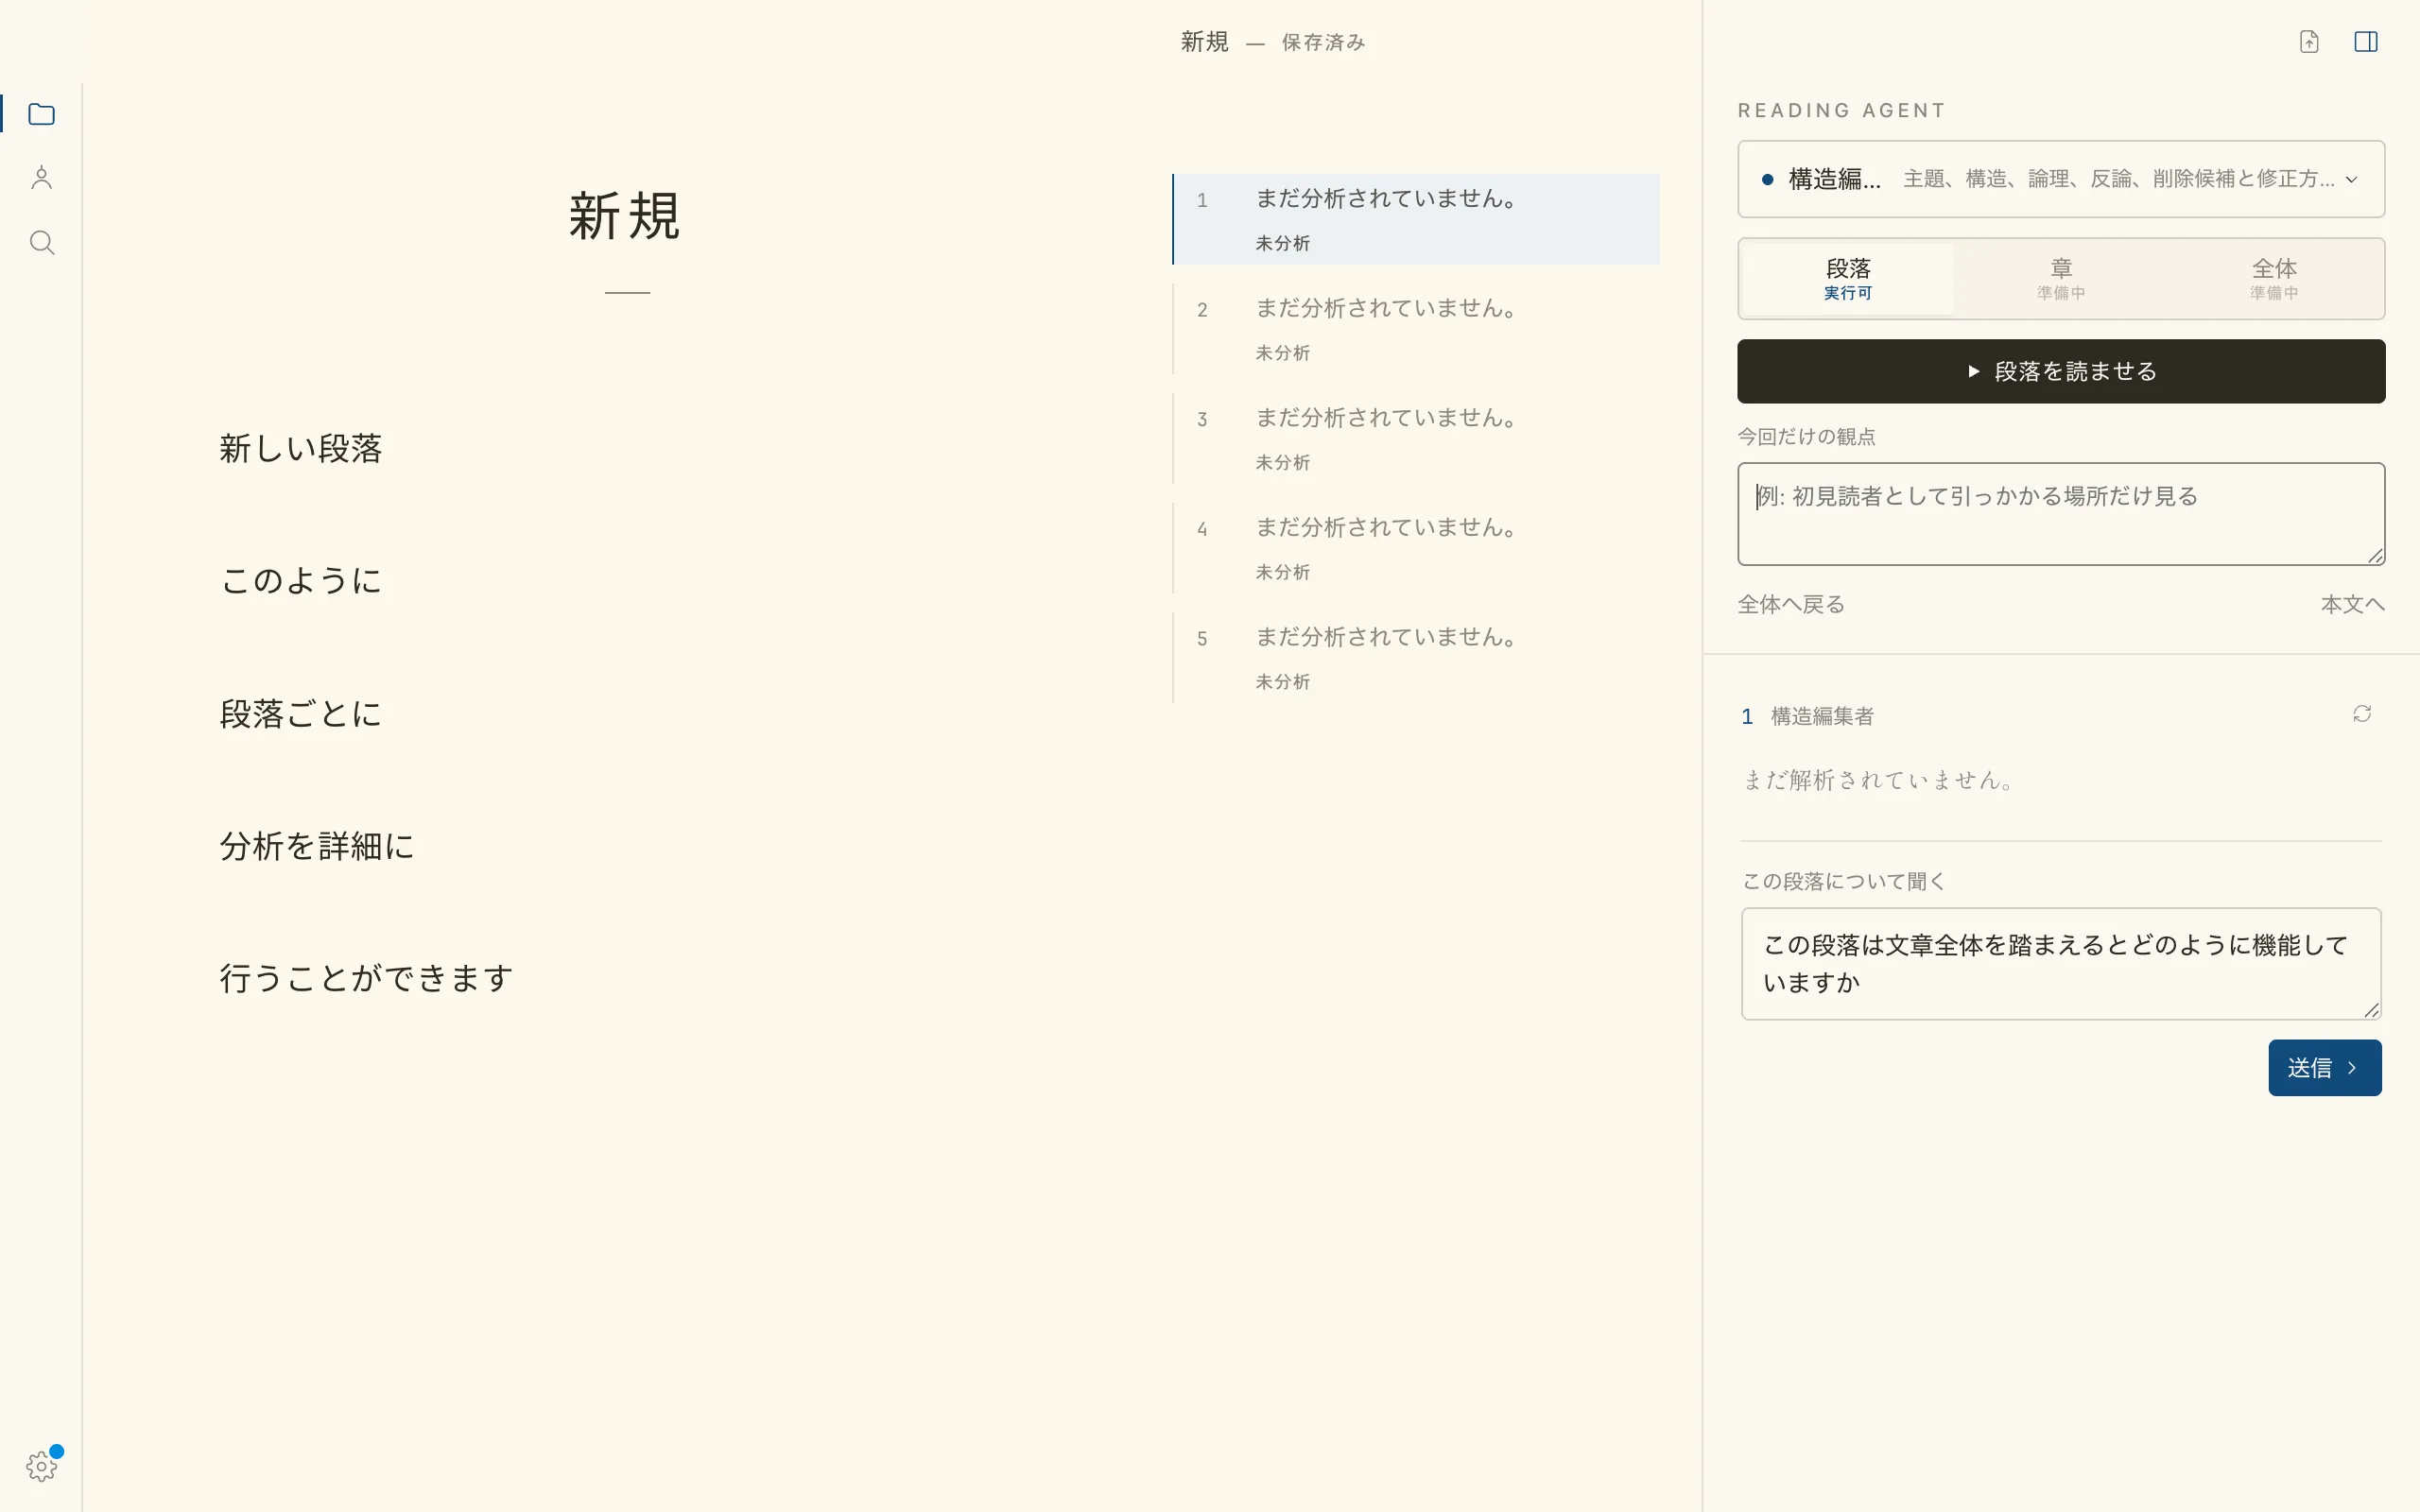Click the export document icon
The width and height of the screenshot is (2420, 1512).
tap(2309, 41)
